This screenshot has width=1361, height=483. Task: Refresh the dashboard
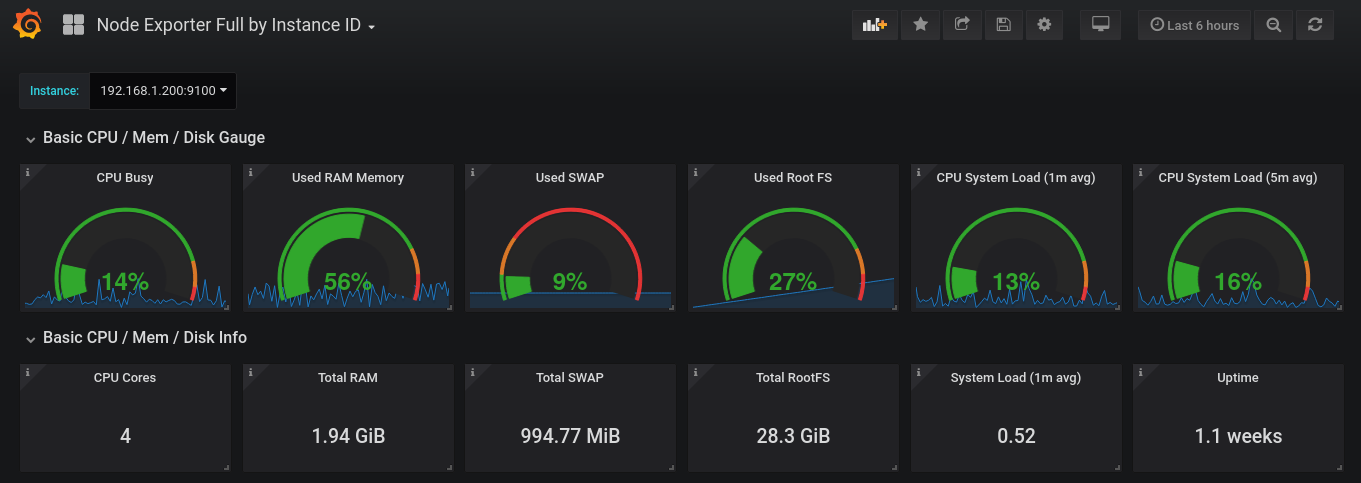(1315, 25)
